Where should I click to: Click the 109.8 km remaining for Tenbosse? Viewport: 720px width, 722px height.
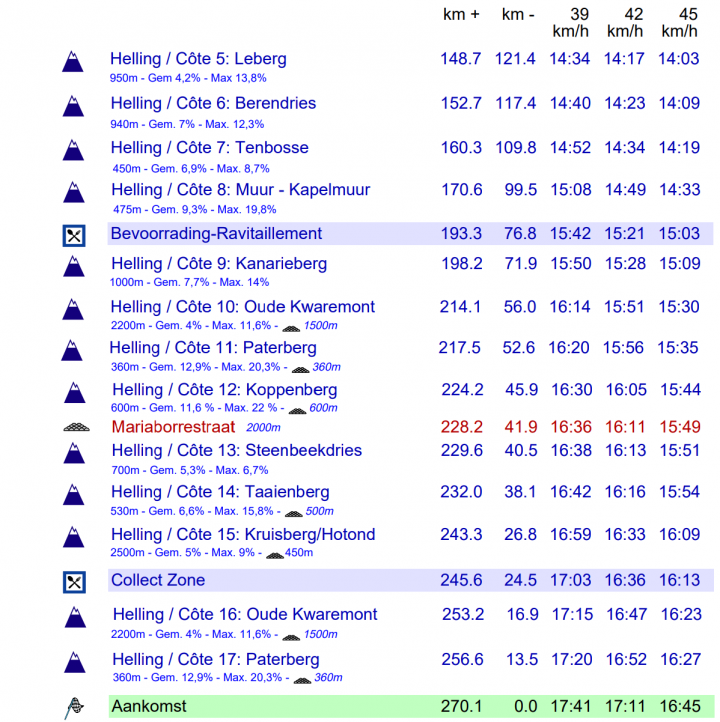[516, 148]
